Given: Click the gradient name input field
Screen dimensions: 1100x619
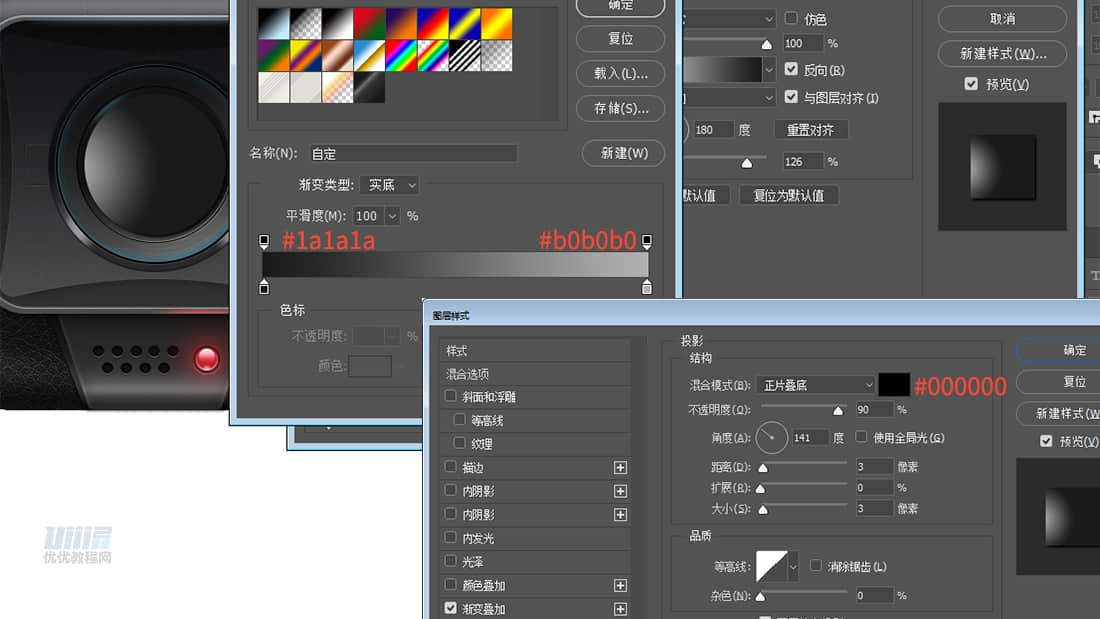Looking at the screenshot, I should (413, 153).
